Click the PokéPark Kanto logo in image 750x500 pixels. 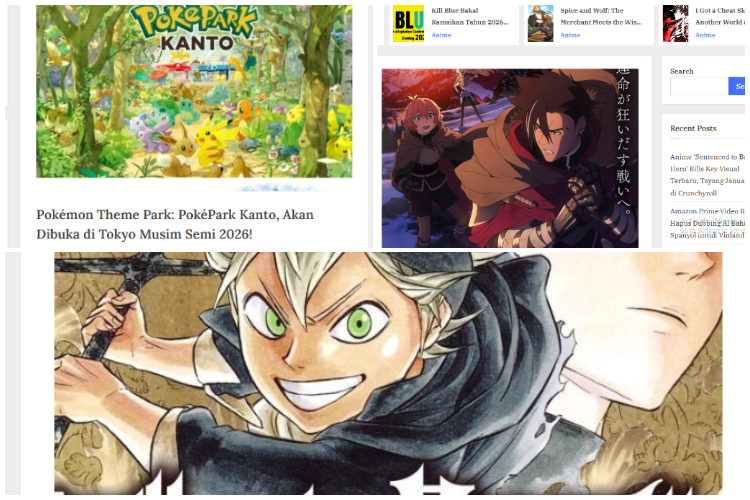pyautogui.click(x=194, y=27)
